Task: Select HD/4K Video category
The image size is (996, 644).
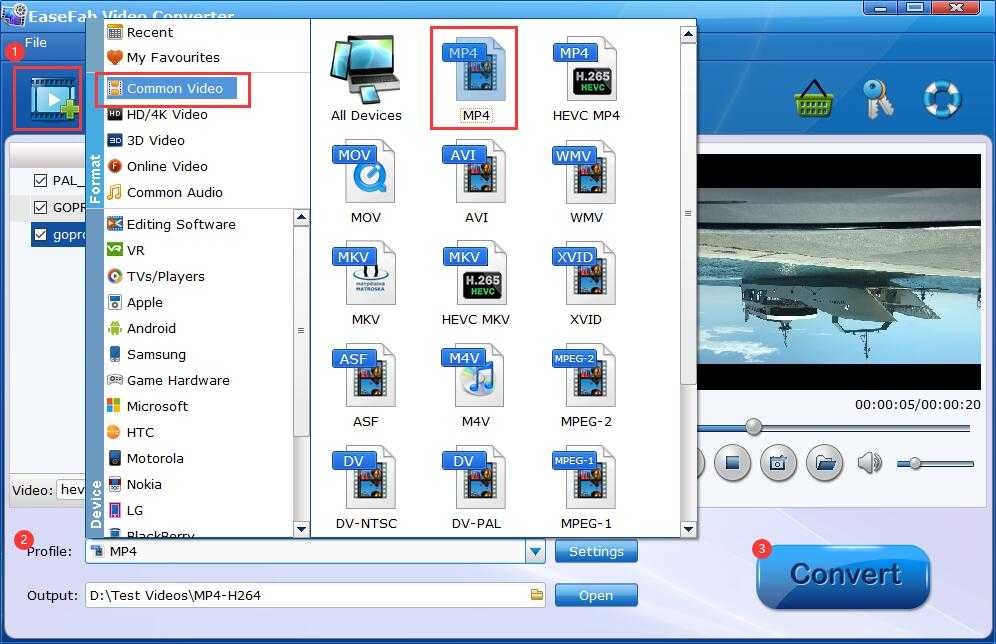Action: click(x=166, y=114)
